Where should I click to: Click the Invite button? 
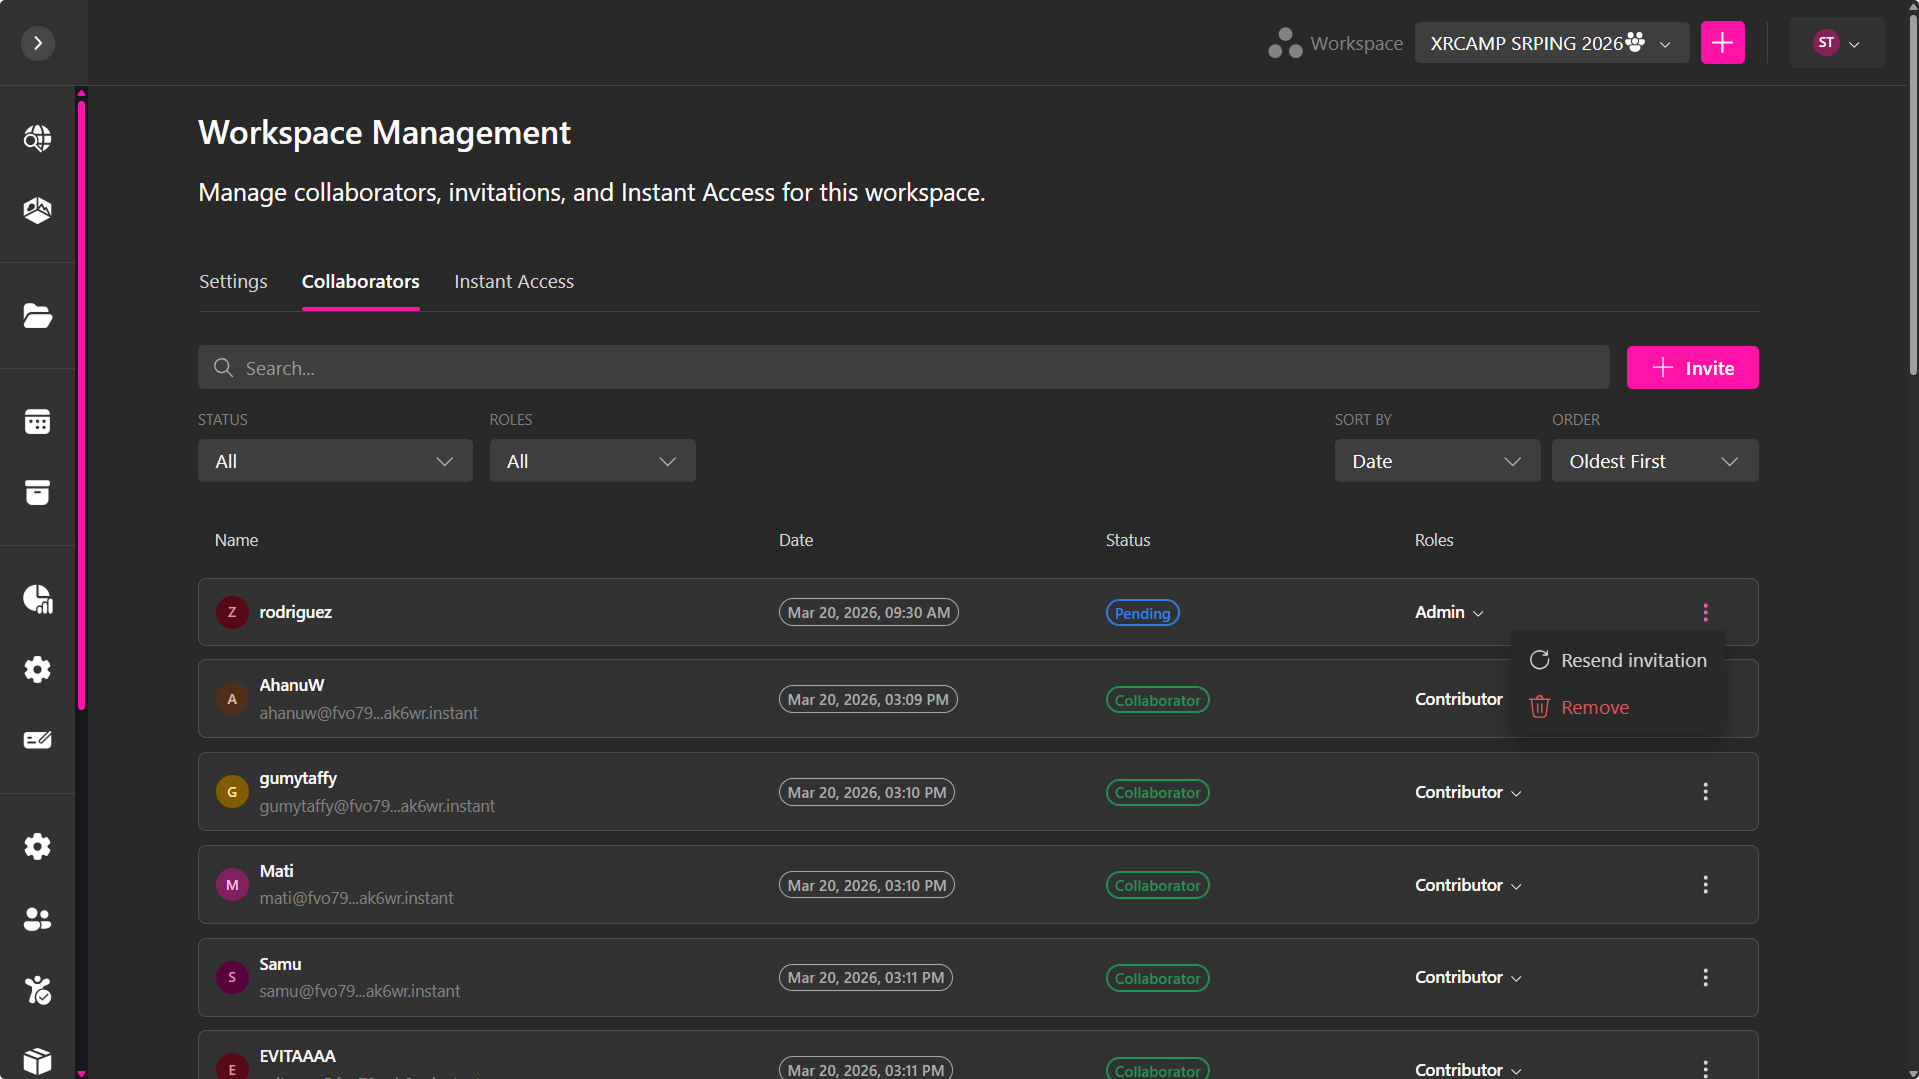[1692, 368]
